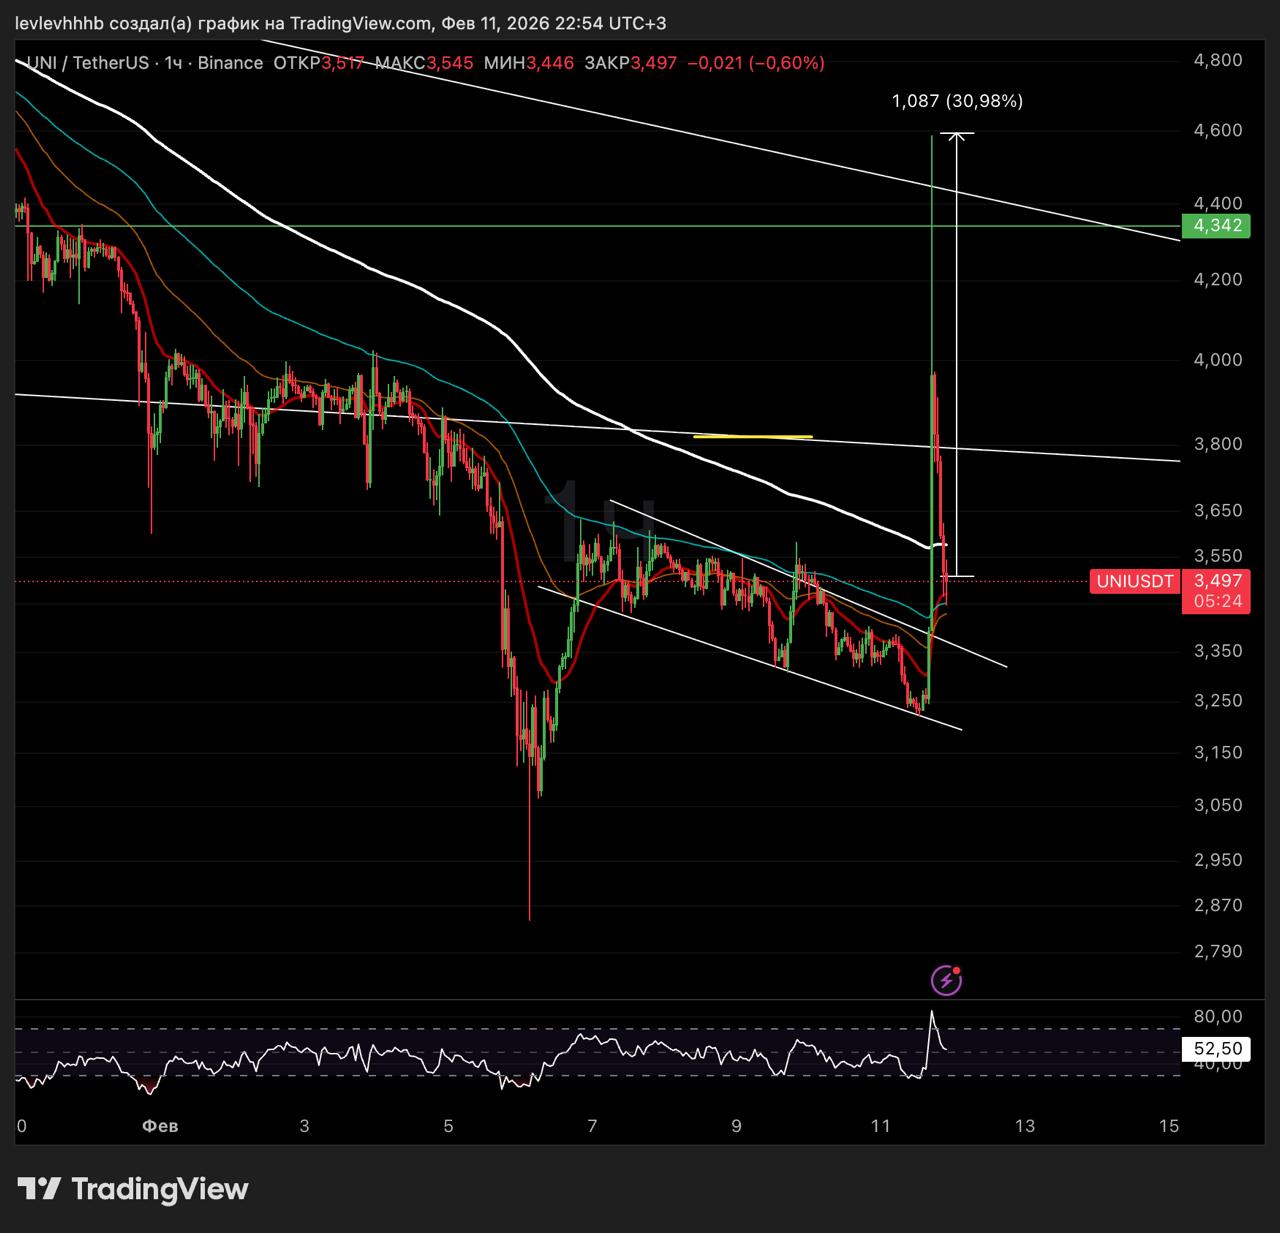This screenshot has width=1280, height=1233.
Task: Click the 3,150 price axis label
Action: click(x=1218, y=752)
